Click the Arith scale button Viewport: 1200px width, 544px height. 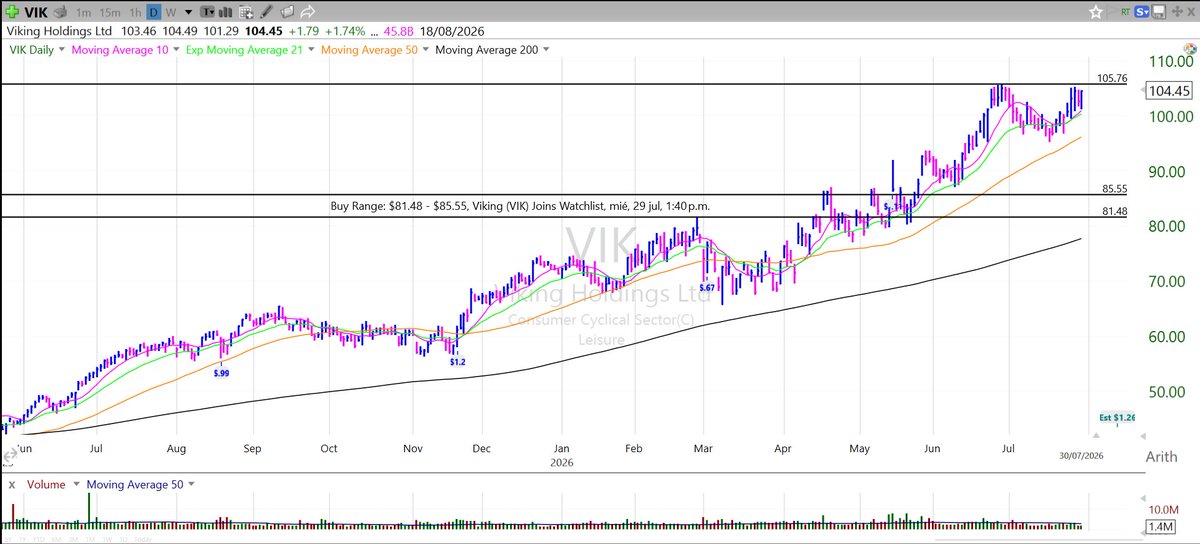click(1163, 457)
